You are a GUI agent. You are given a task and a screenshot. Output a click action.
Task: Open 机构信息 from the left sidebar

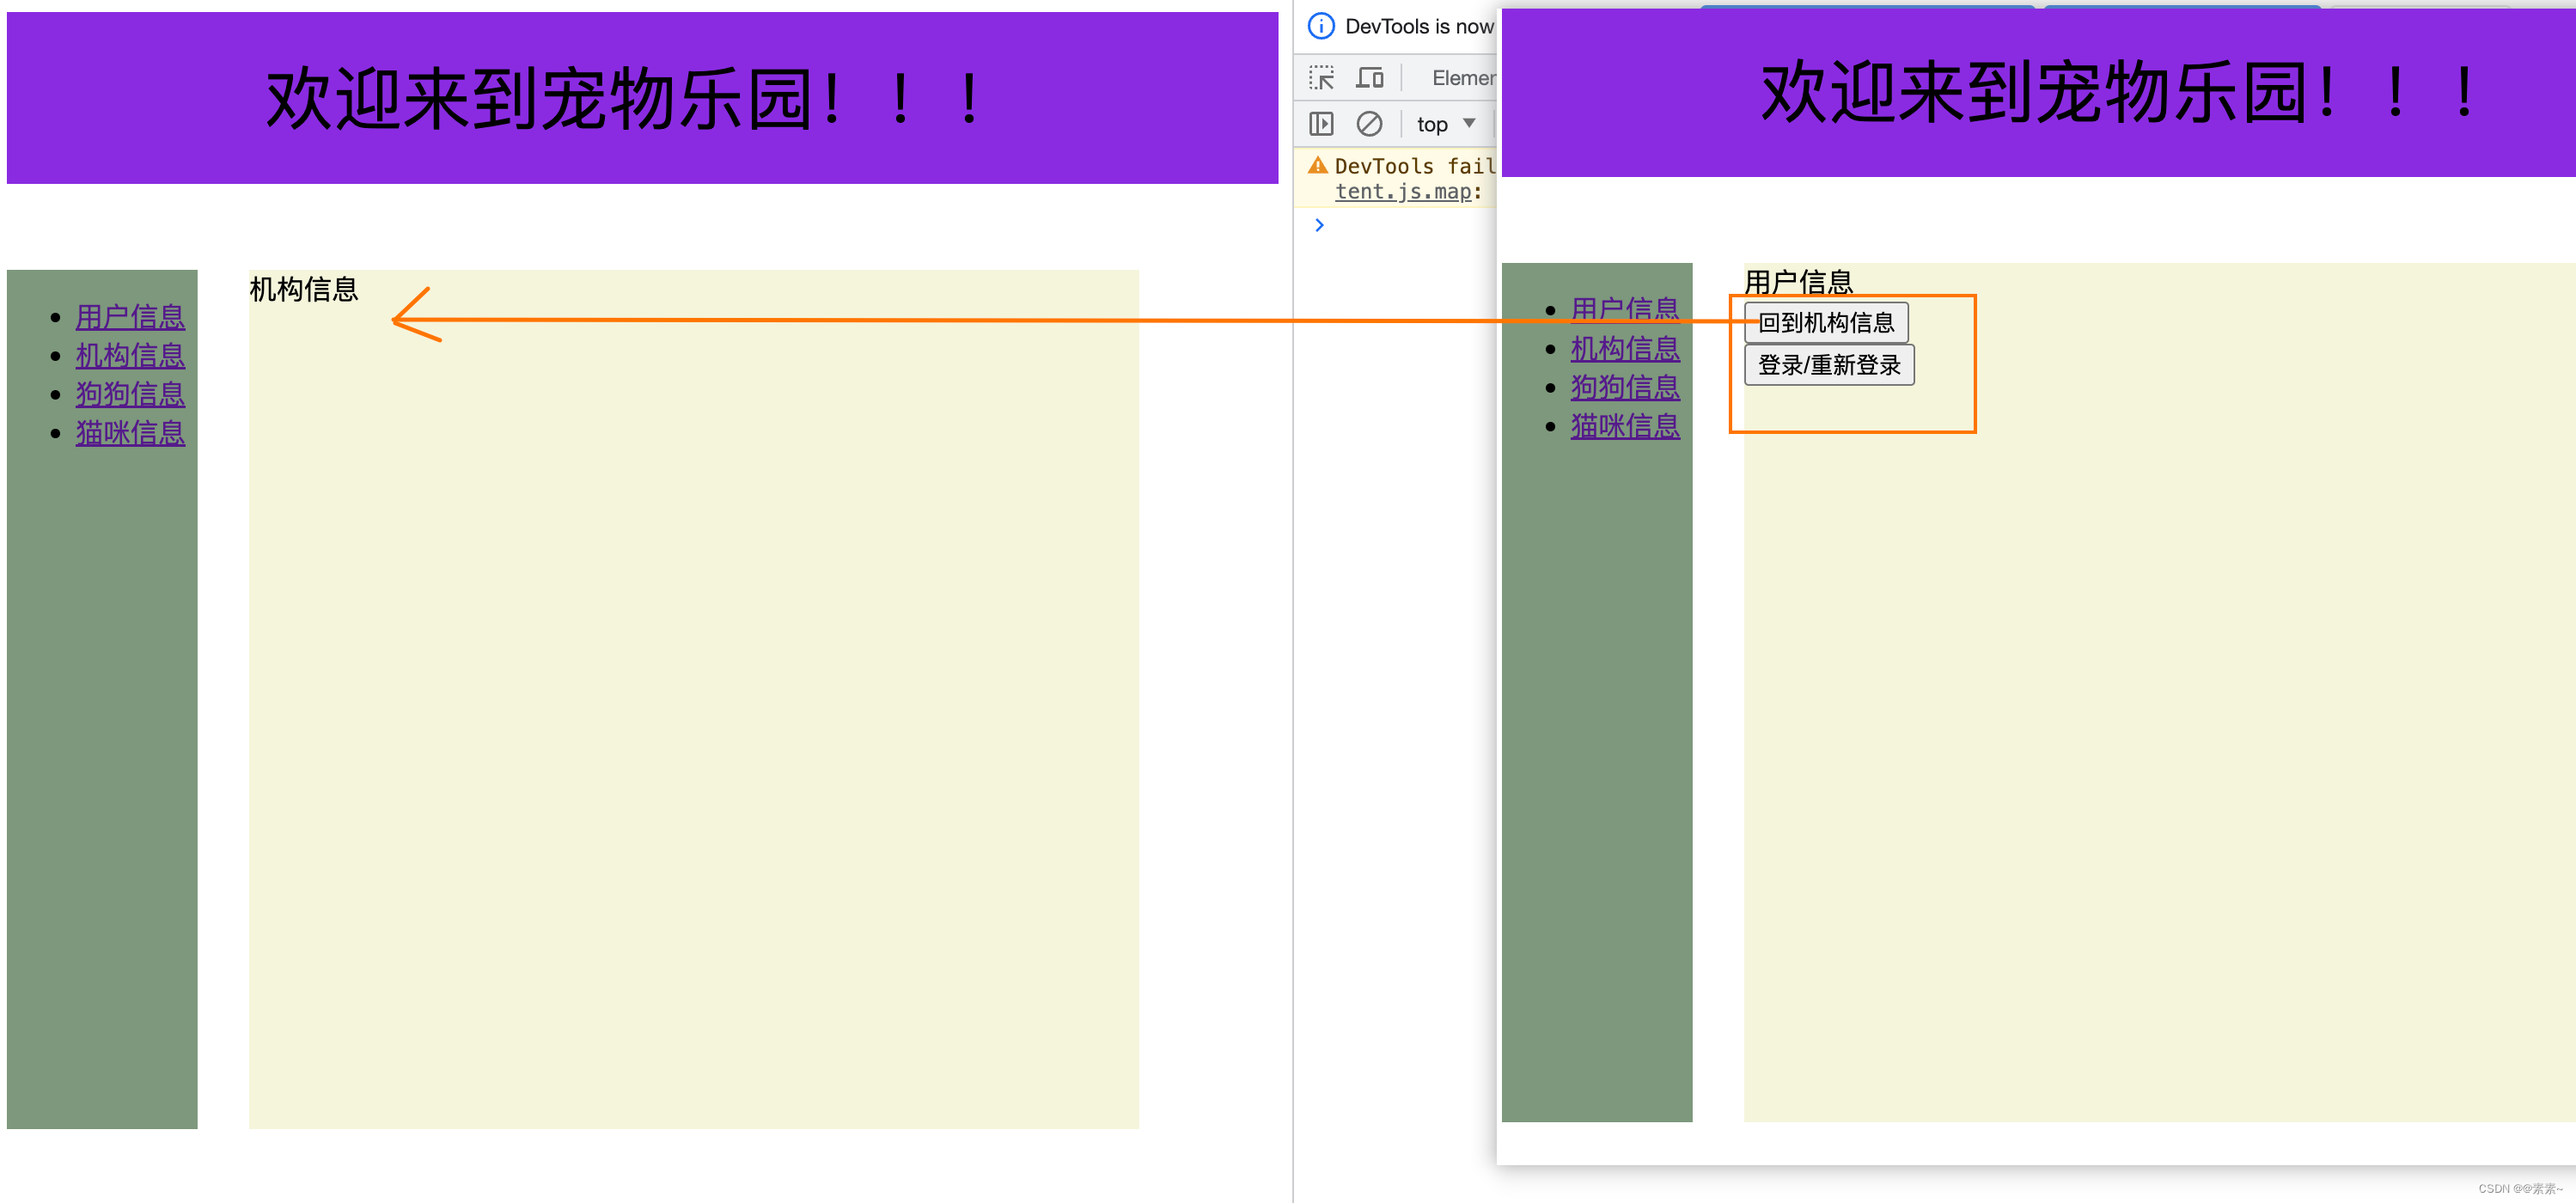click(x=130, y=355)
